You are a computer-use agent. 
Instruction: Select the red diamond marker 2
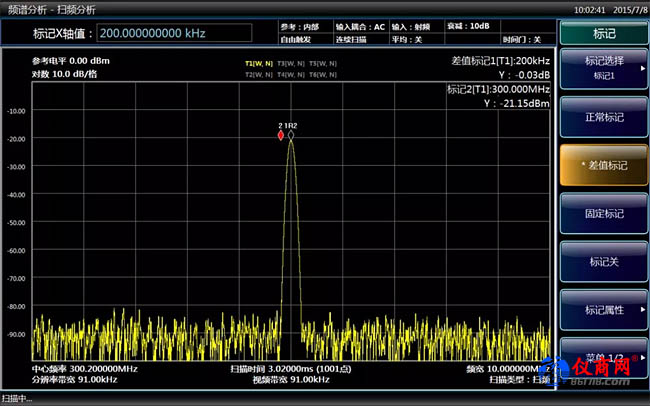tap(281, 135)
